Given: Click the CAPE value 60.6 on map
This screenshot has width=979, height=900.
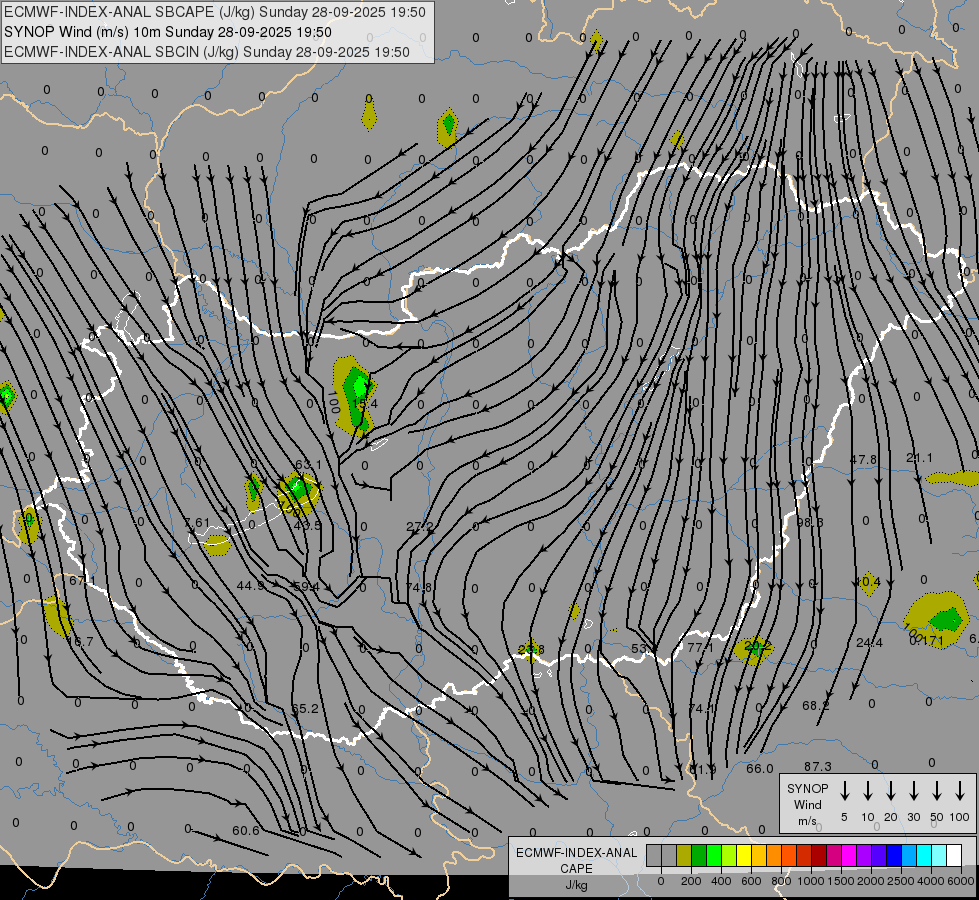Looking at the screenshot, I should pos(245,831).
